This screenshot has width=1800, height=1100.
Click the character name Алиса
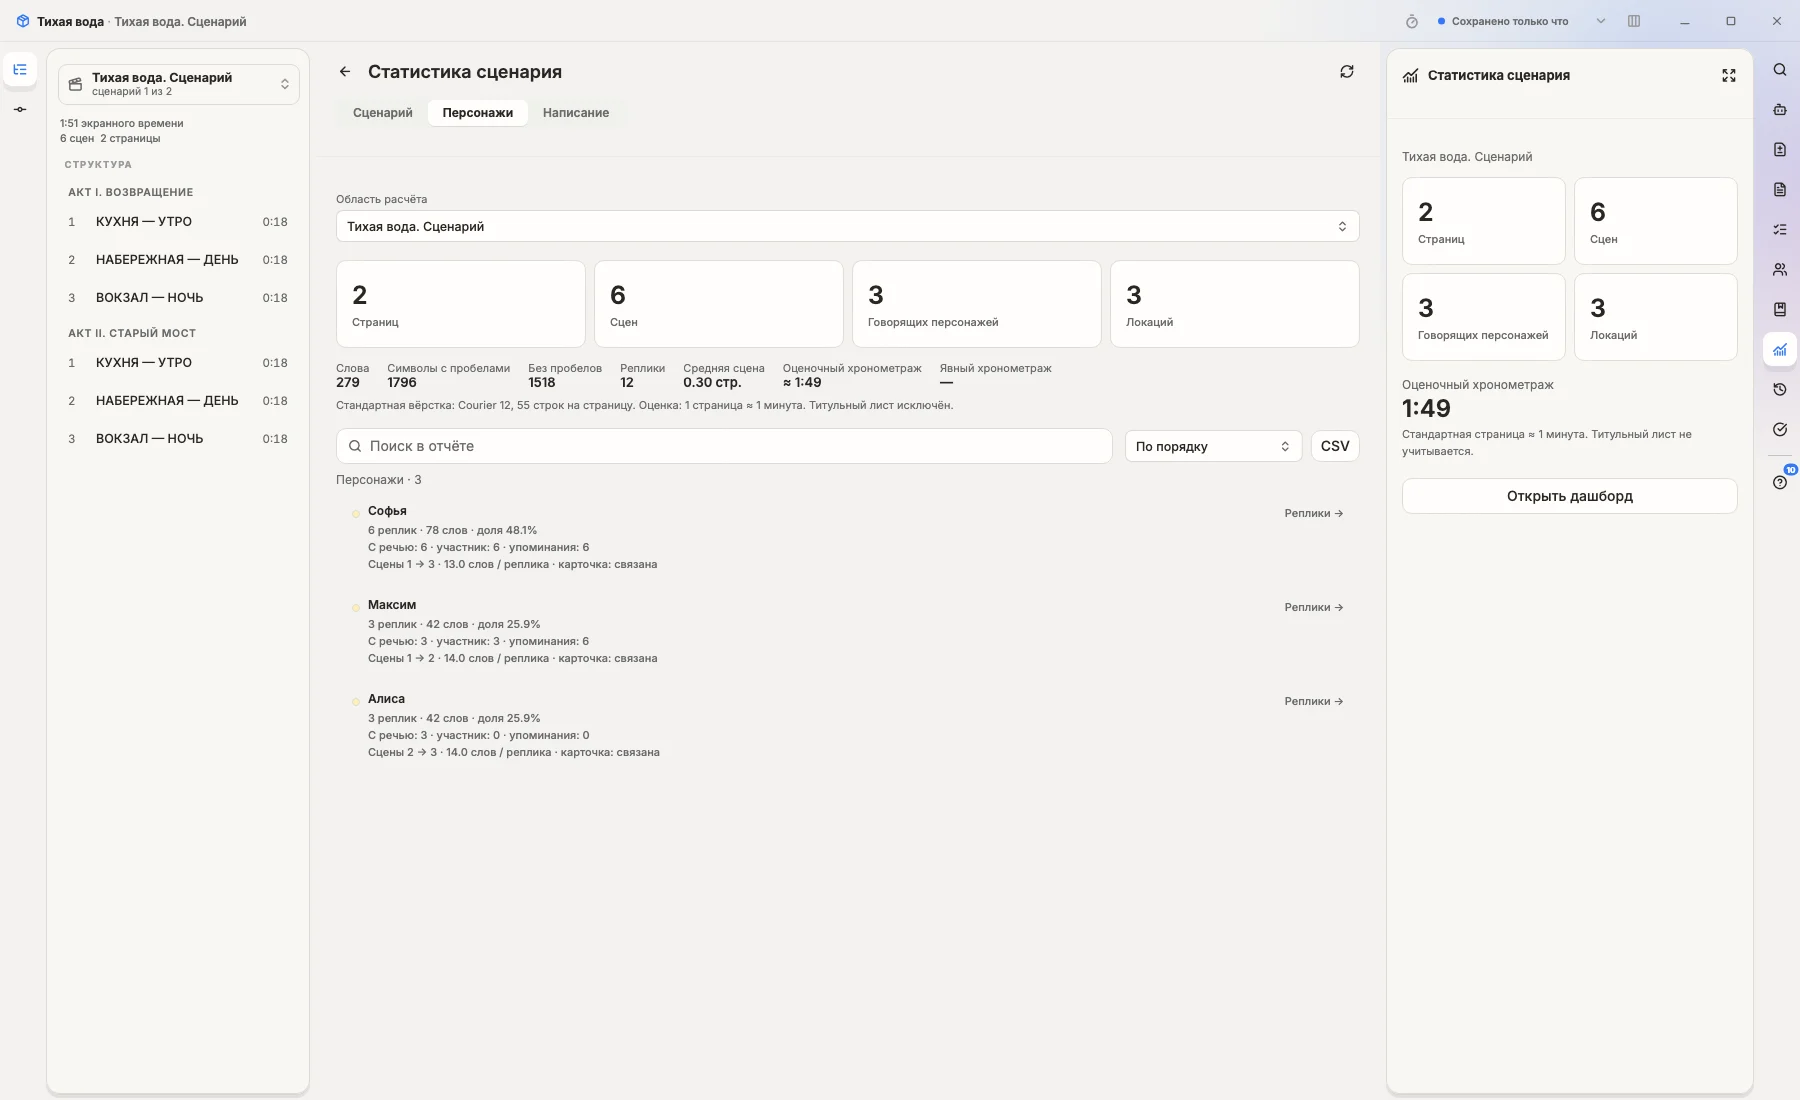(x=386, y=699)
